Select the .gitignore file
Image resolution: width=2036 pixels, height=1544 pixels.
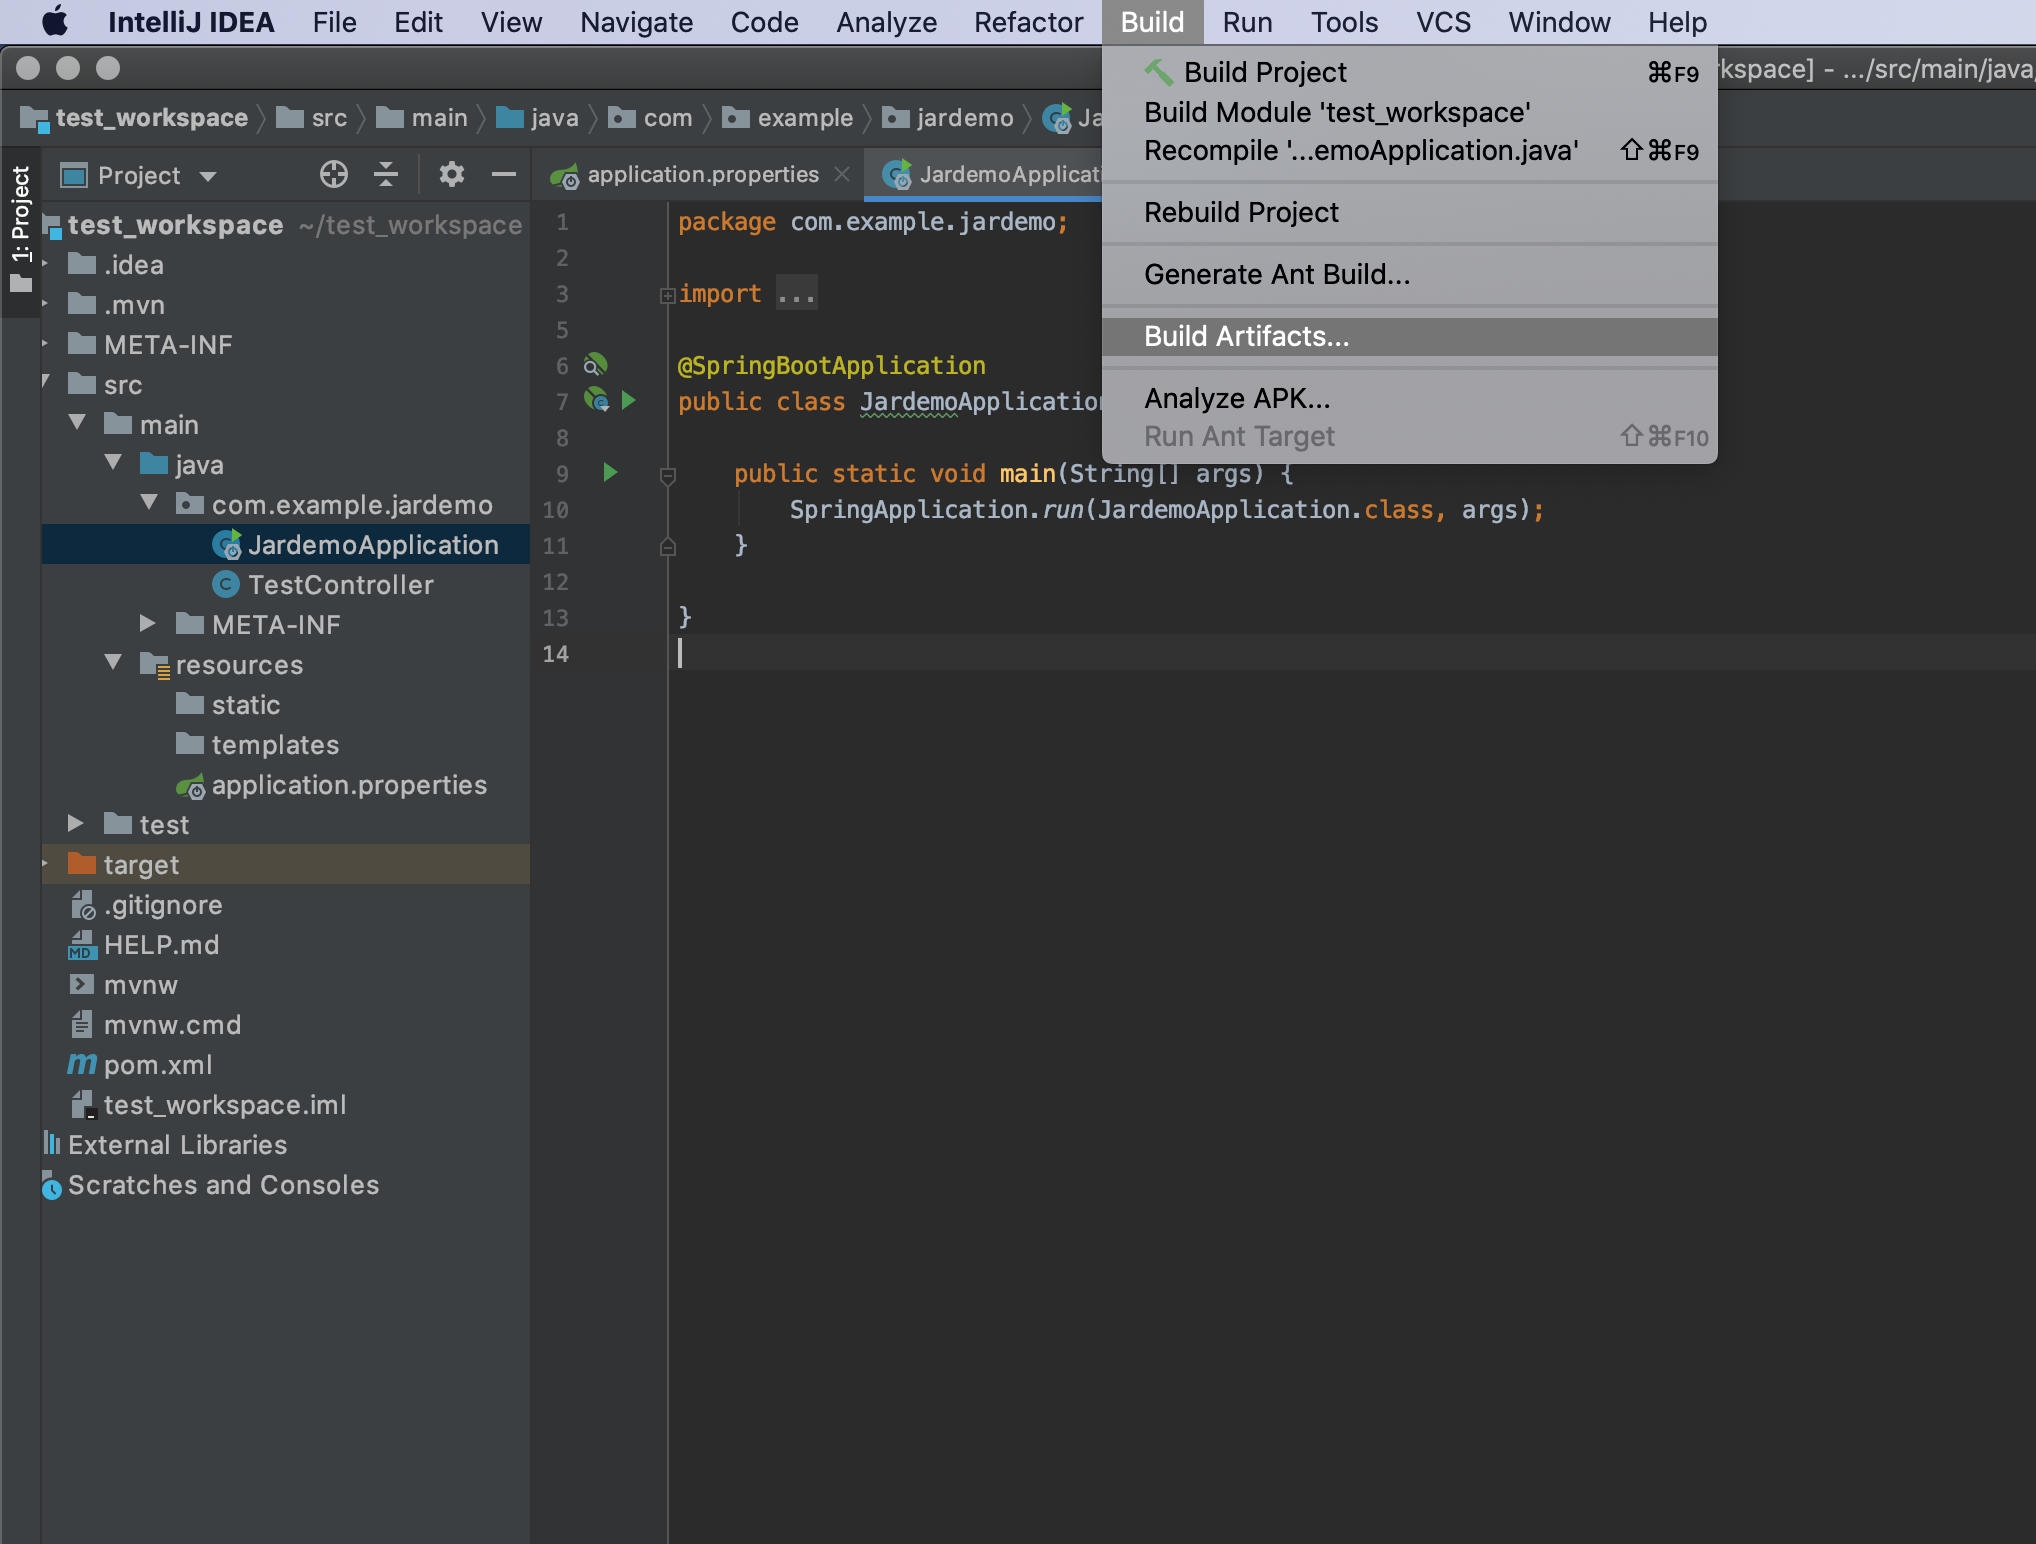(x=146, y=905)
